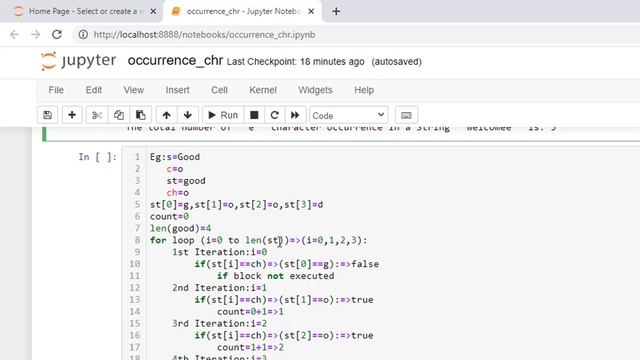This screenshot has height=360, width=640.
Task: Open the Insert menu
Action: pyautogui.click(x=177, y=90)
